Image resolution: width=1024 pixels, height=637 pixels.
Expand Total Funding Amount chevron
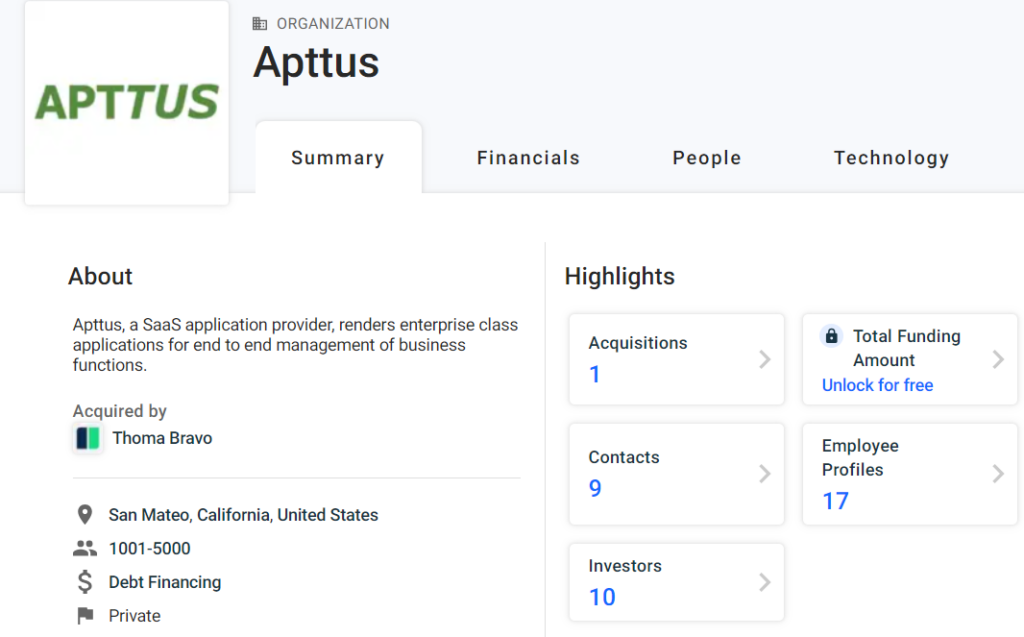(998, 359)
